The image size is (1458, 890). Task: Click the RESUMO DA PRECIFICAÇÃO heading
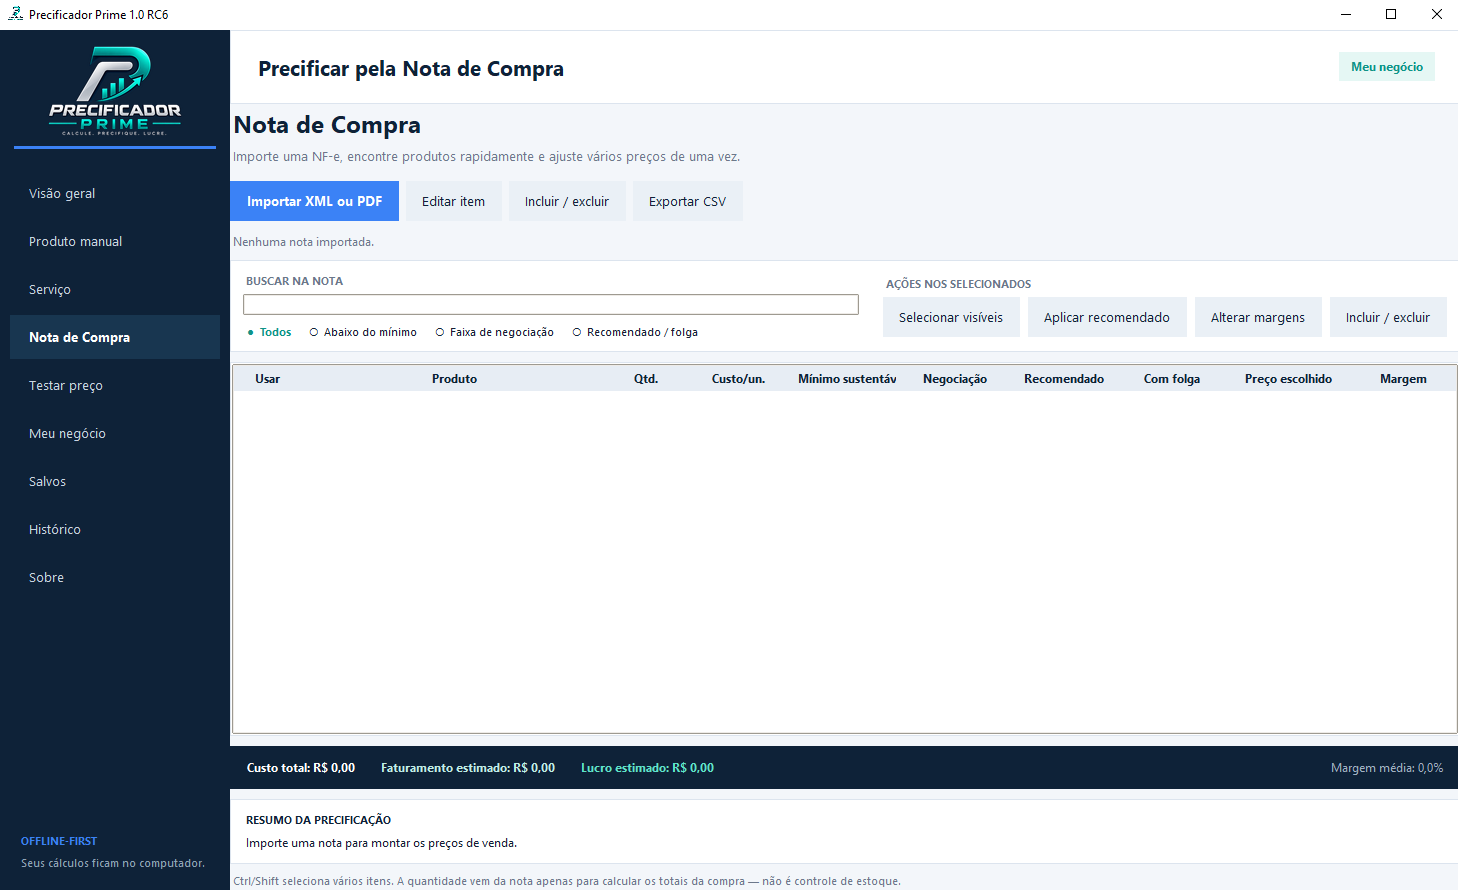click(x=318, y=820)
